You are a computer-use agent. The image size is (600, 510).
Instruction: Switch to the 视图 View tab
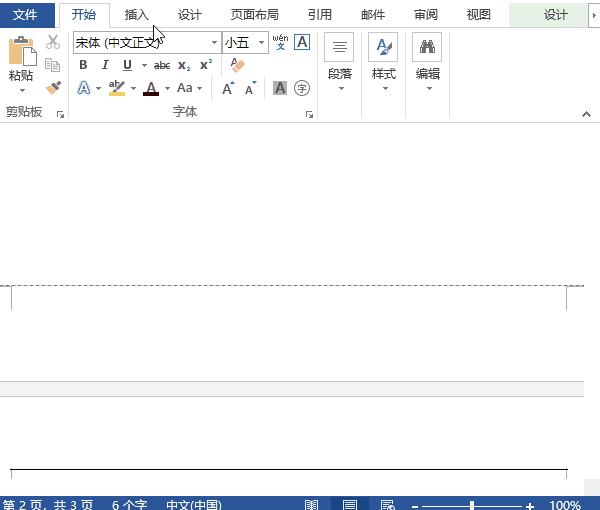tap(479, 15)
